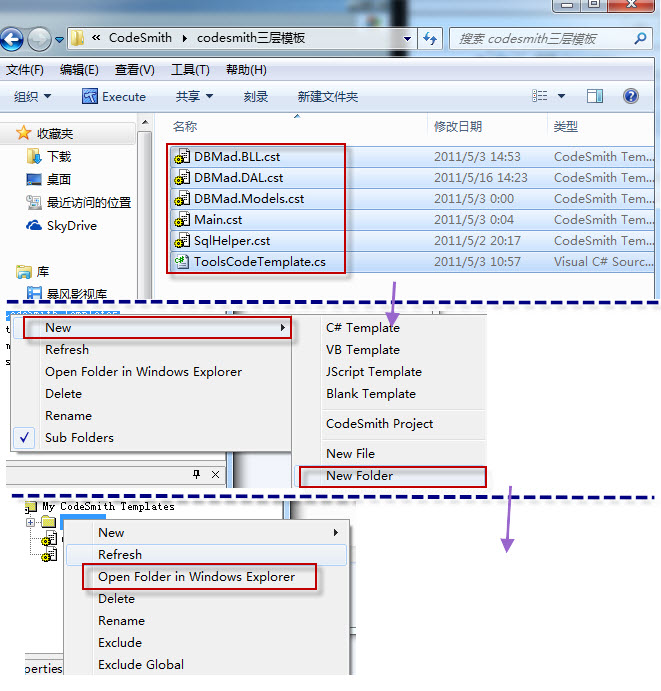Open the address bar history dropdown
This screenshot has width=661, height=691.
click(x=408, y=38)
